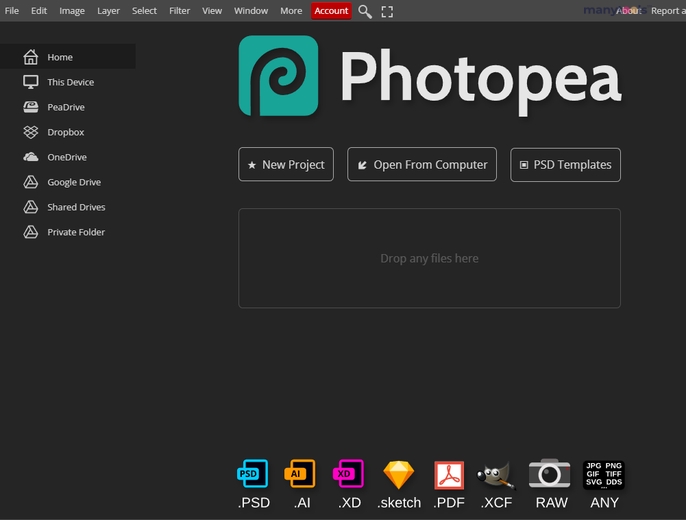686x520 pixels.
Task: Click the .sketch diamond icon
Action: pyautogui.click(x=399, y=475)
